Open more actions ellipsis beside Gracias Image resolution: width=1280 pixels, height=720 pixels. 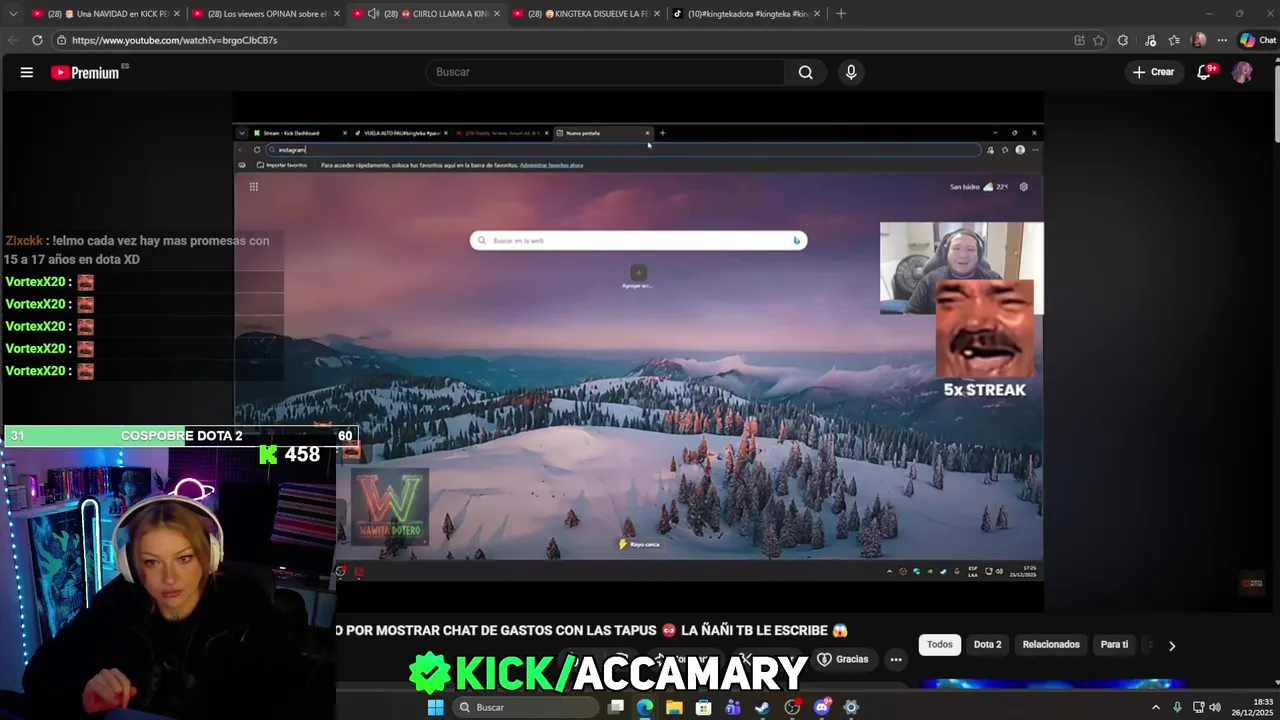pyautogui.click(x=896, y=659)
